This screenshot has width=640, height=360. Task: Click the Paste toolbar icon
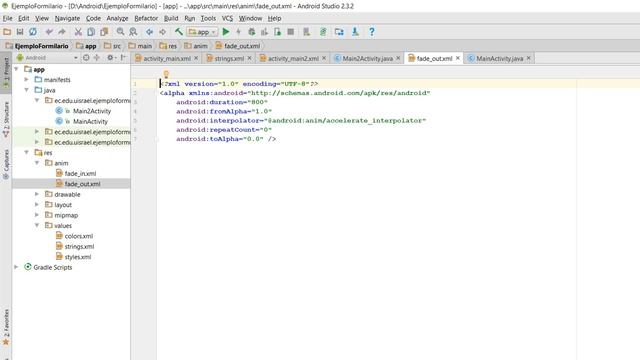tap(104, 32)
